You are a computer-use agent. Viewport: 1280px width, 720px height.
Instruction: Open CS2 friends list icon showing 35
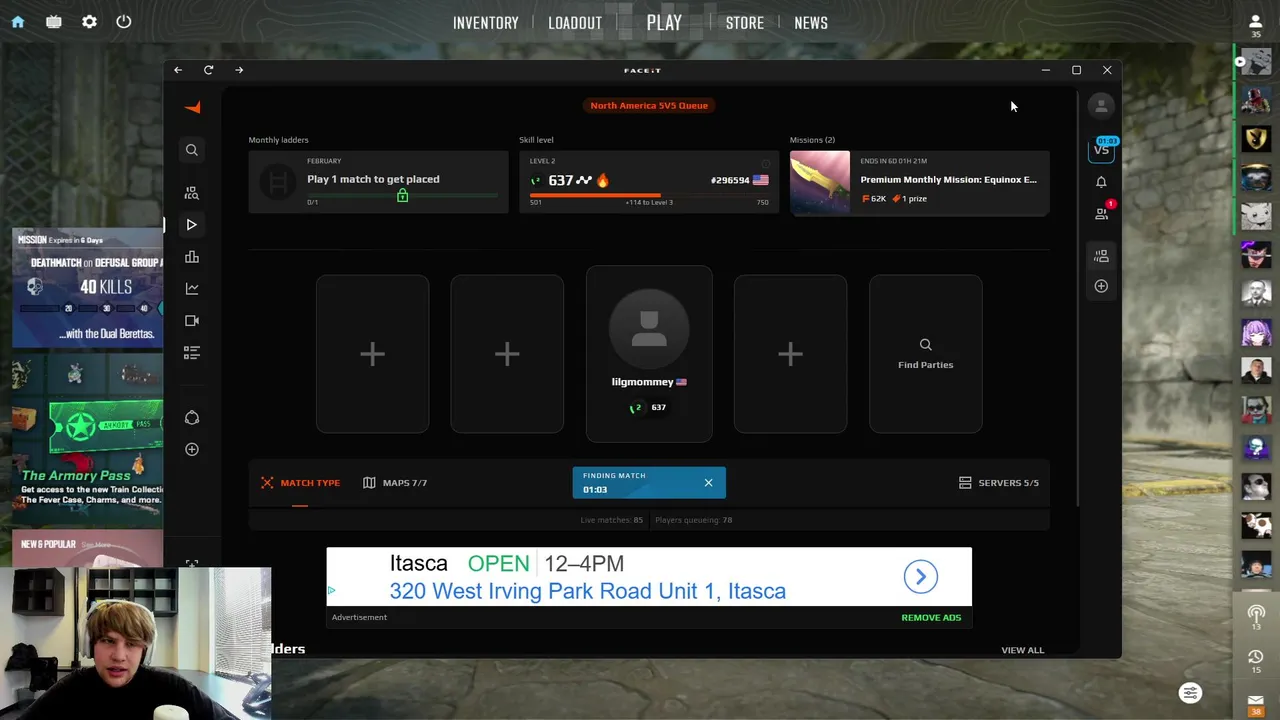point(1256,25)
